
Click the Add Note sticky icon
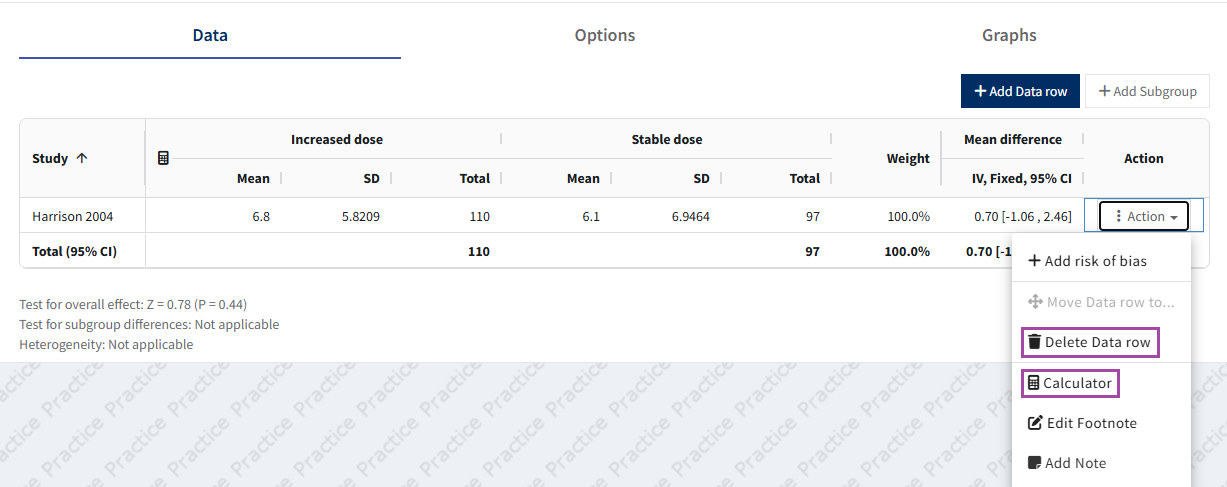[1035, 463]
